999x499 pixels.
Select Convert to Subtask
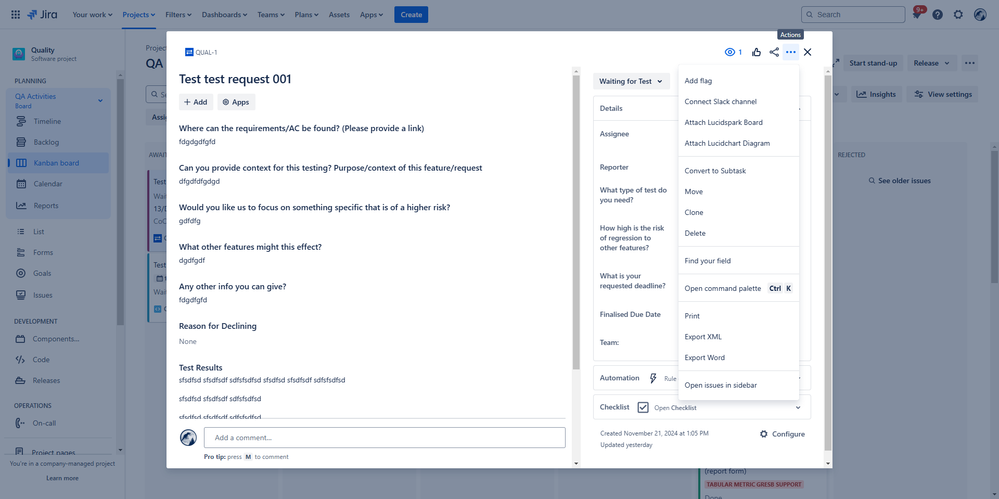[738, 171]
